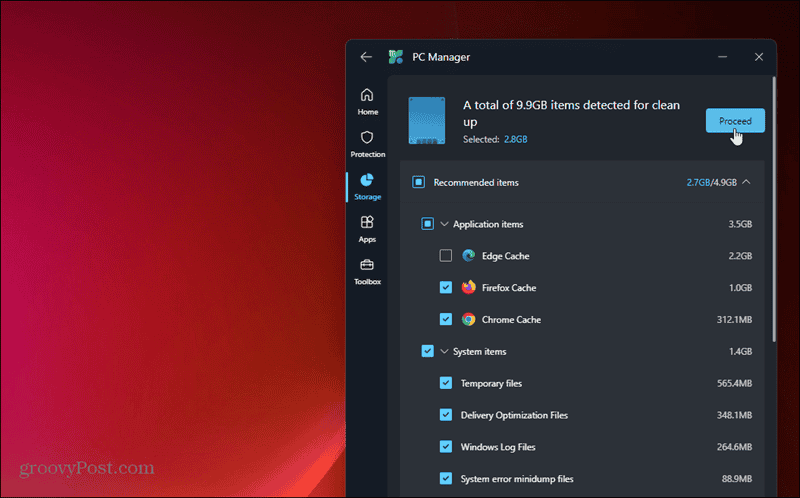The image size is (800, 498).
Task: Close the PC Manager window
Action: pos(759,57)
